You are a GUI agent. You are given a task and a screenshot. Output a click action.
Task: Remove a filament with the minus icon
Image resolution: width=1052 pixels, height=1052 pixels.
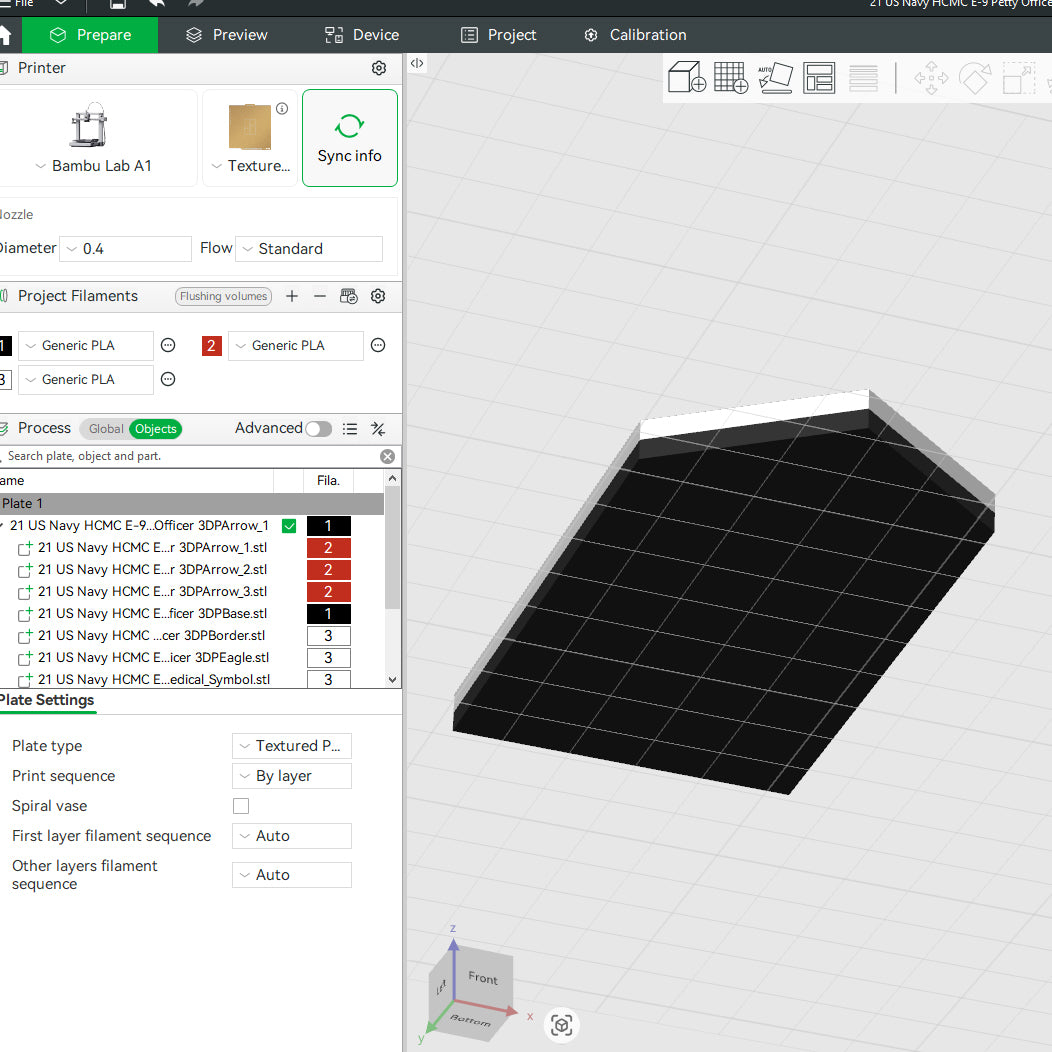[319, 296]
